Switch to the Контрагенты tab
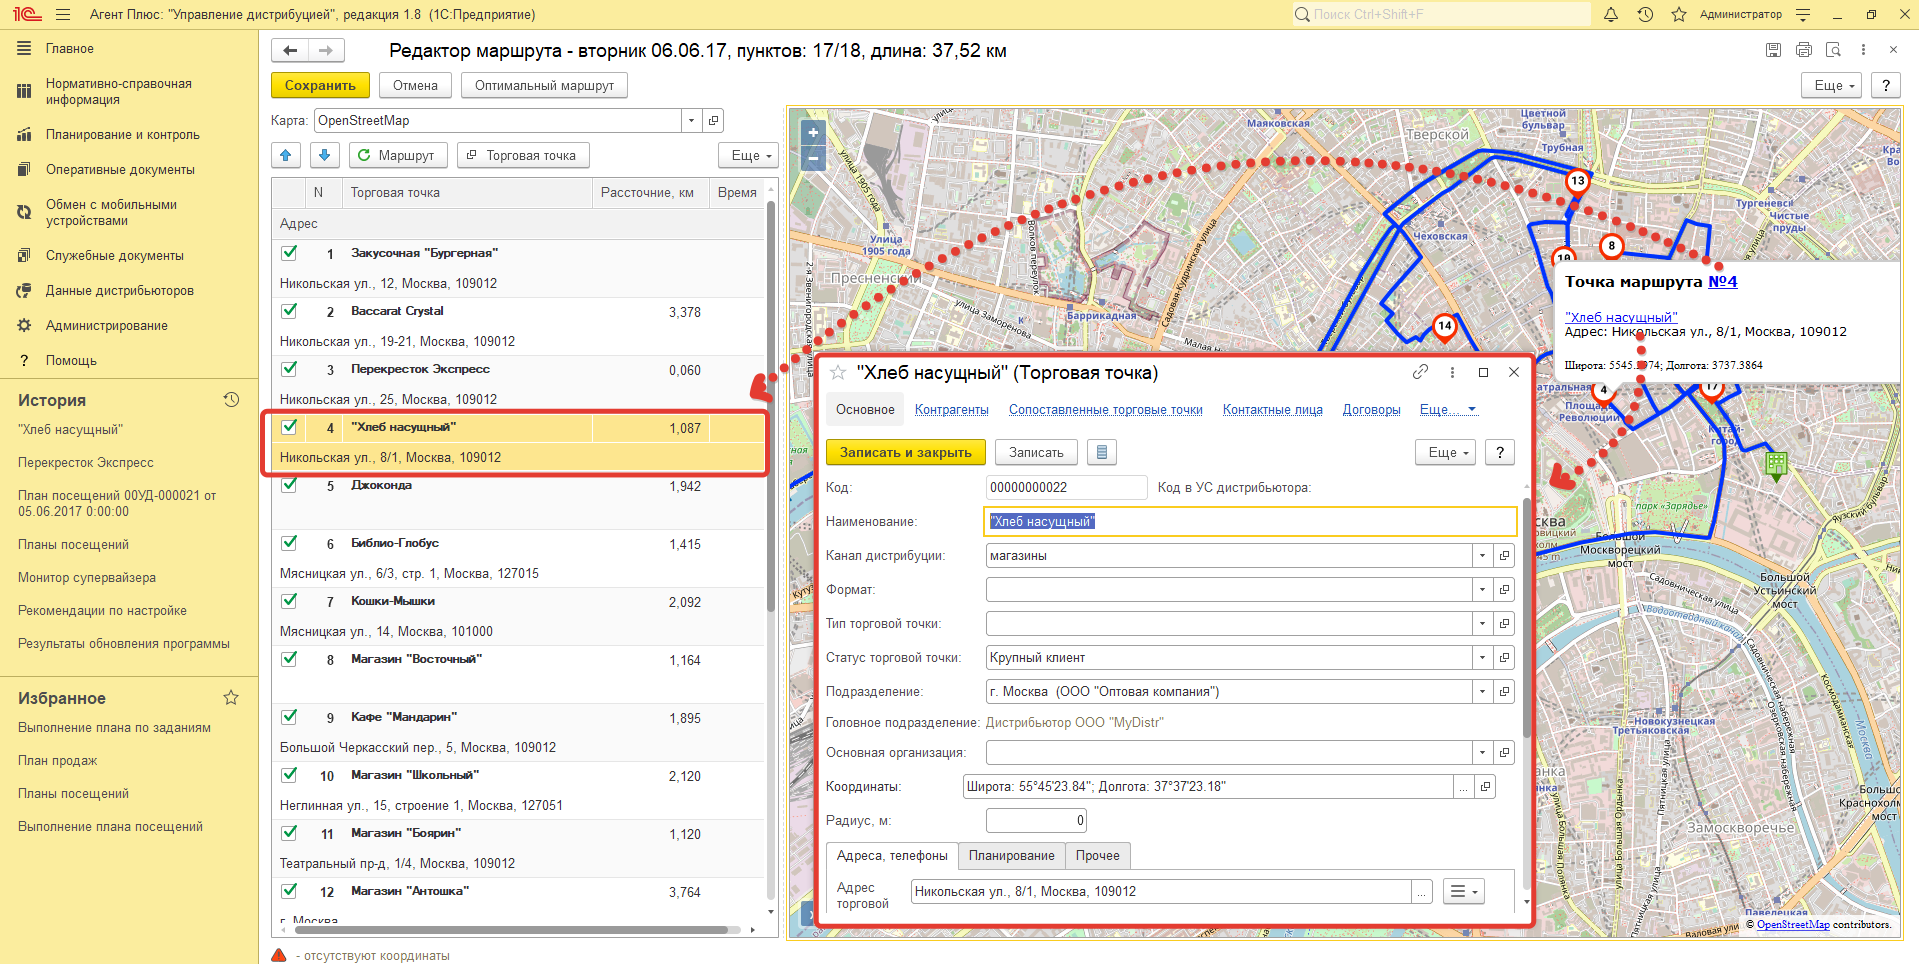The width and height of the screenshot is (1919, 964). pyautogui.click(x=951, y=410)
